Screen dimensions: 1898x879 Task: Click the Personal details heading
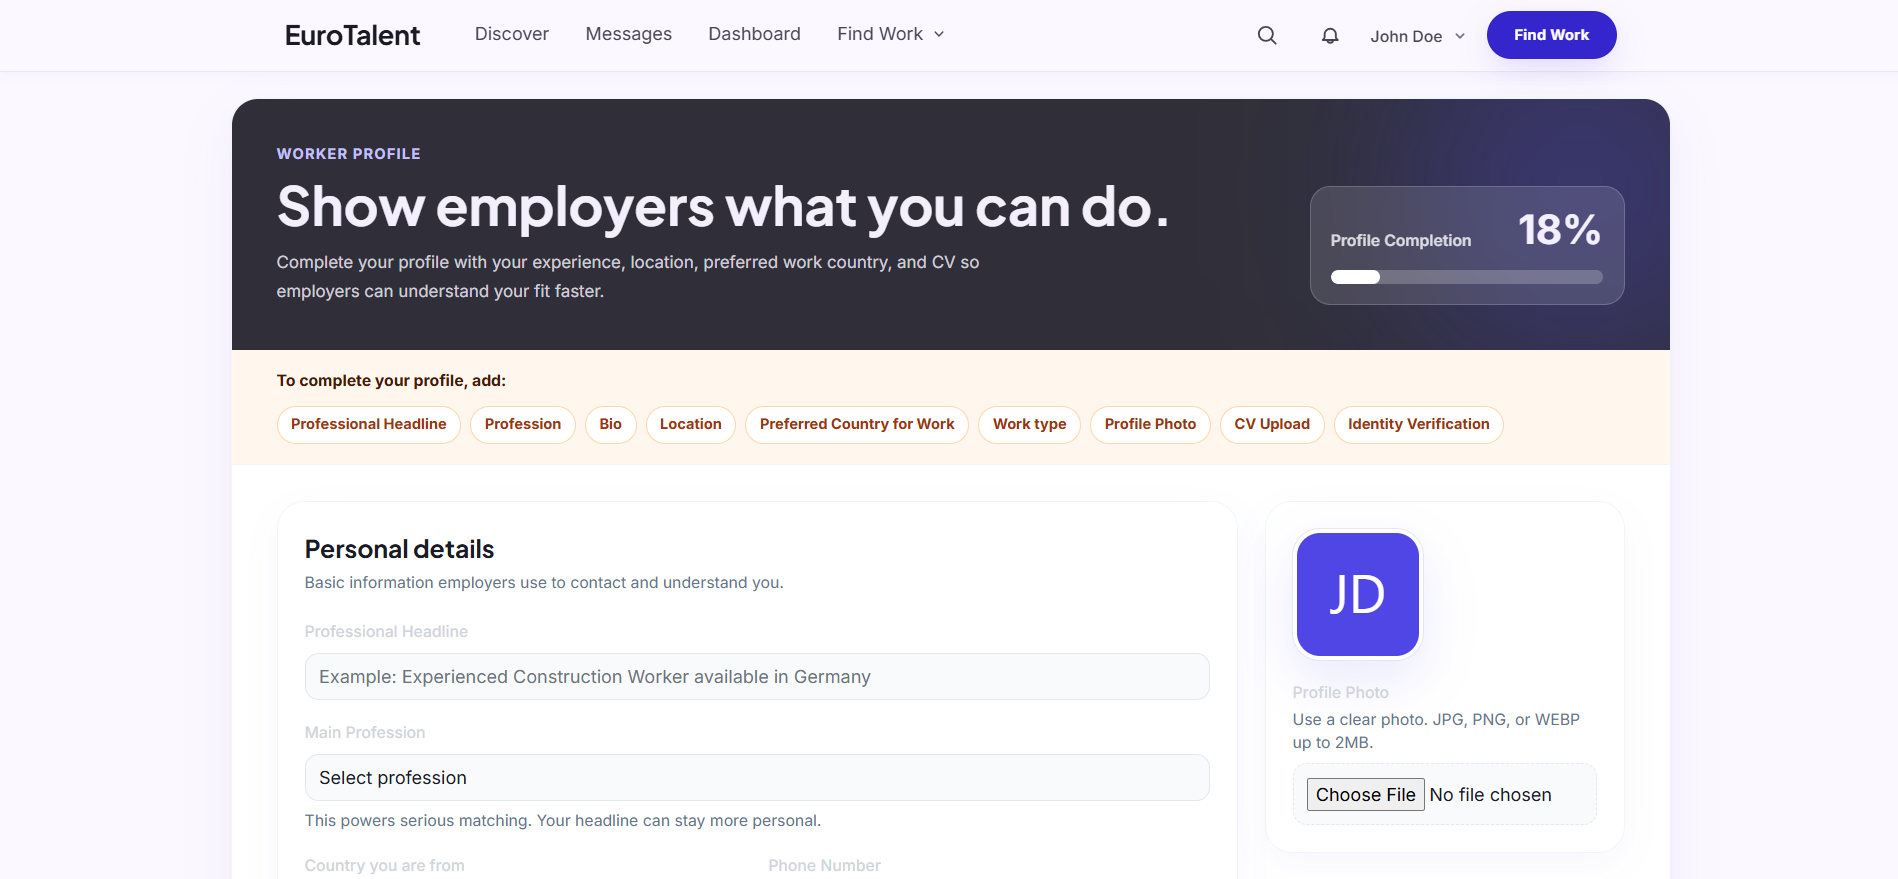pos(400,549)
